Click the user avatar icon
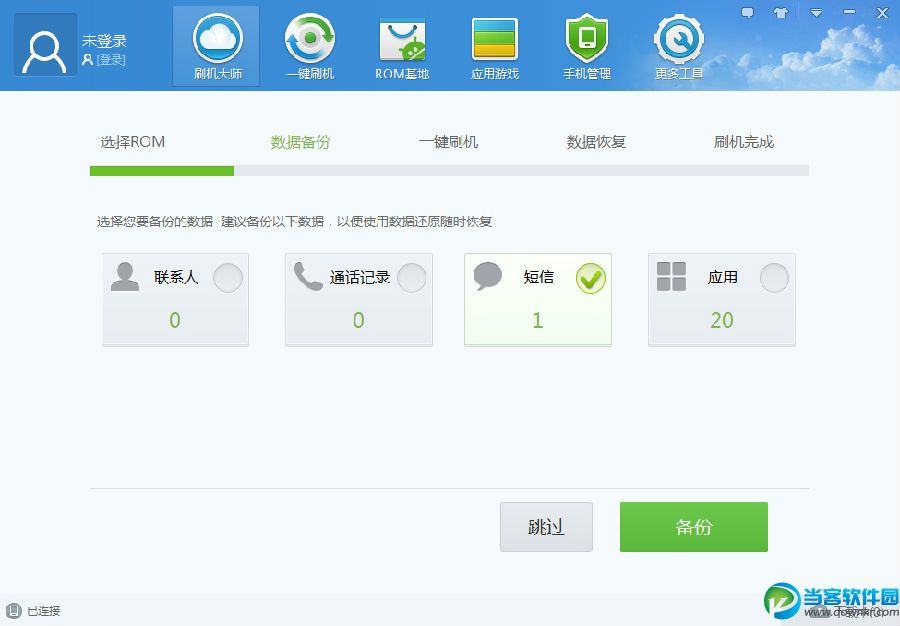This screenshot has width=900, height=626. (x=45, y=45)
